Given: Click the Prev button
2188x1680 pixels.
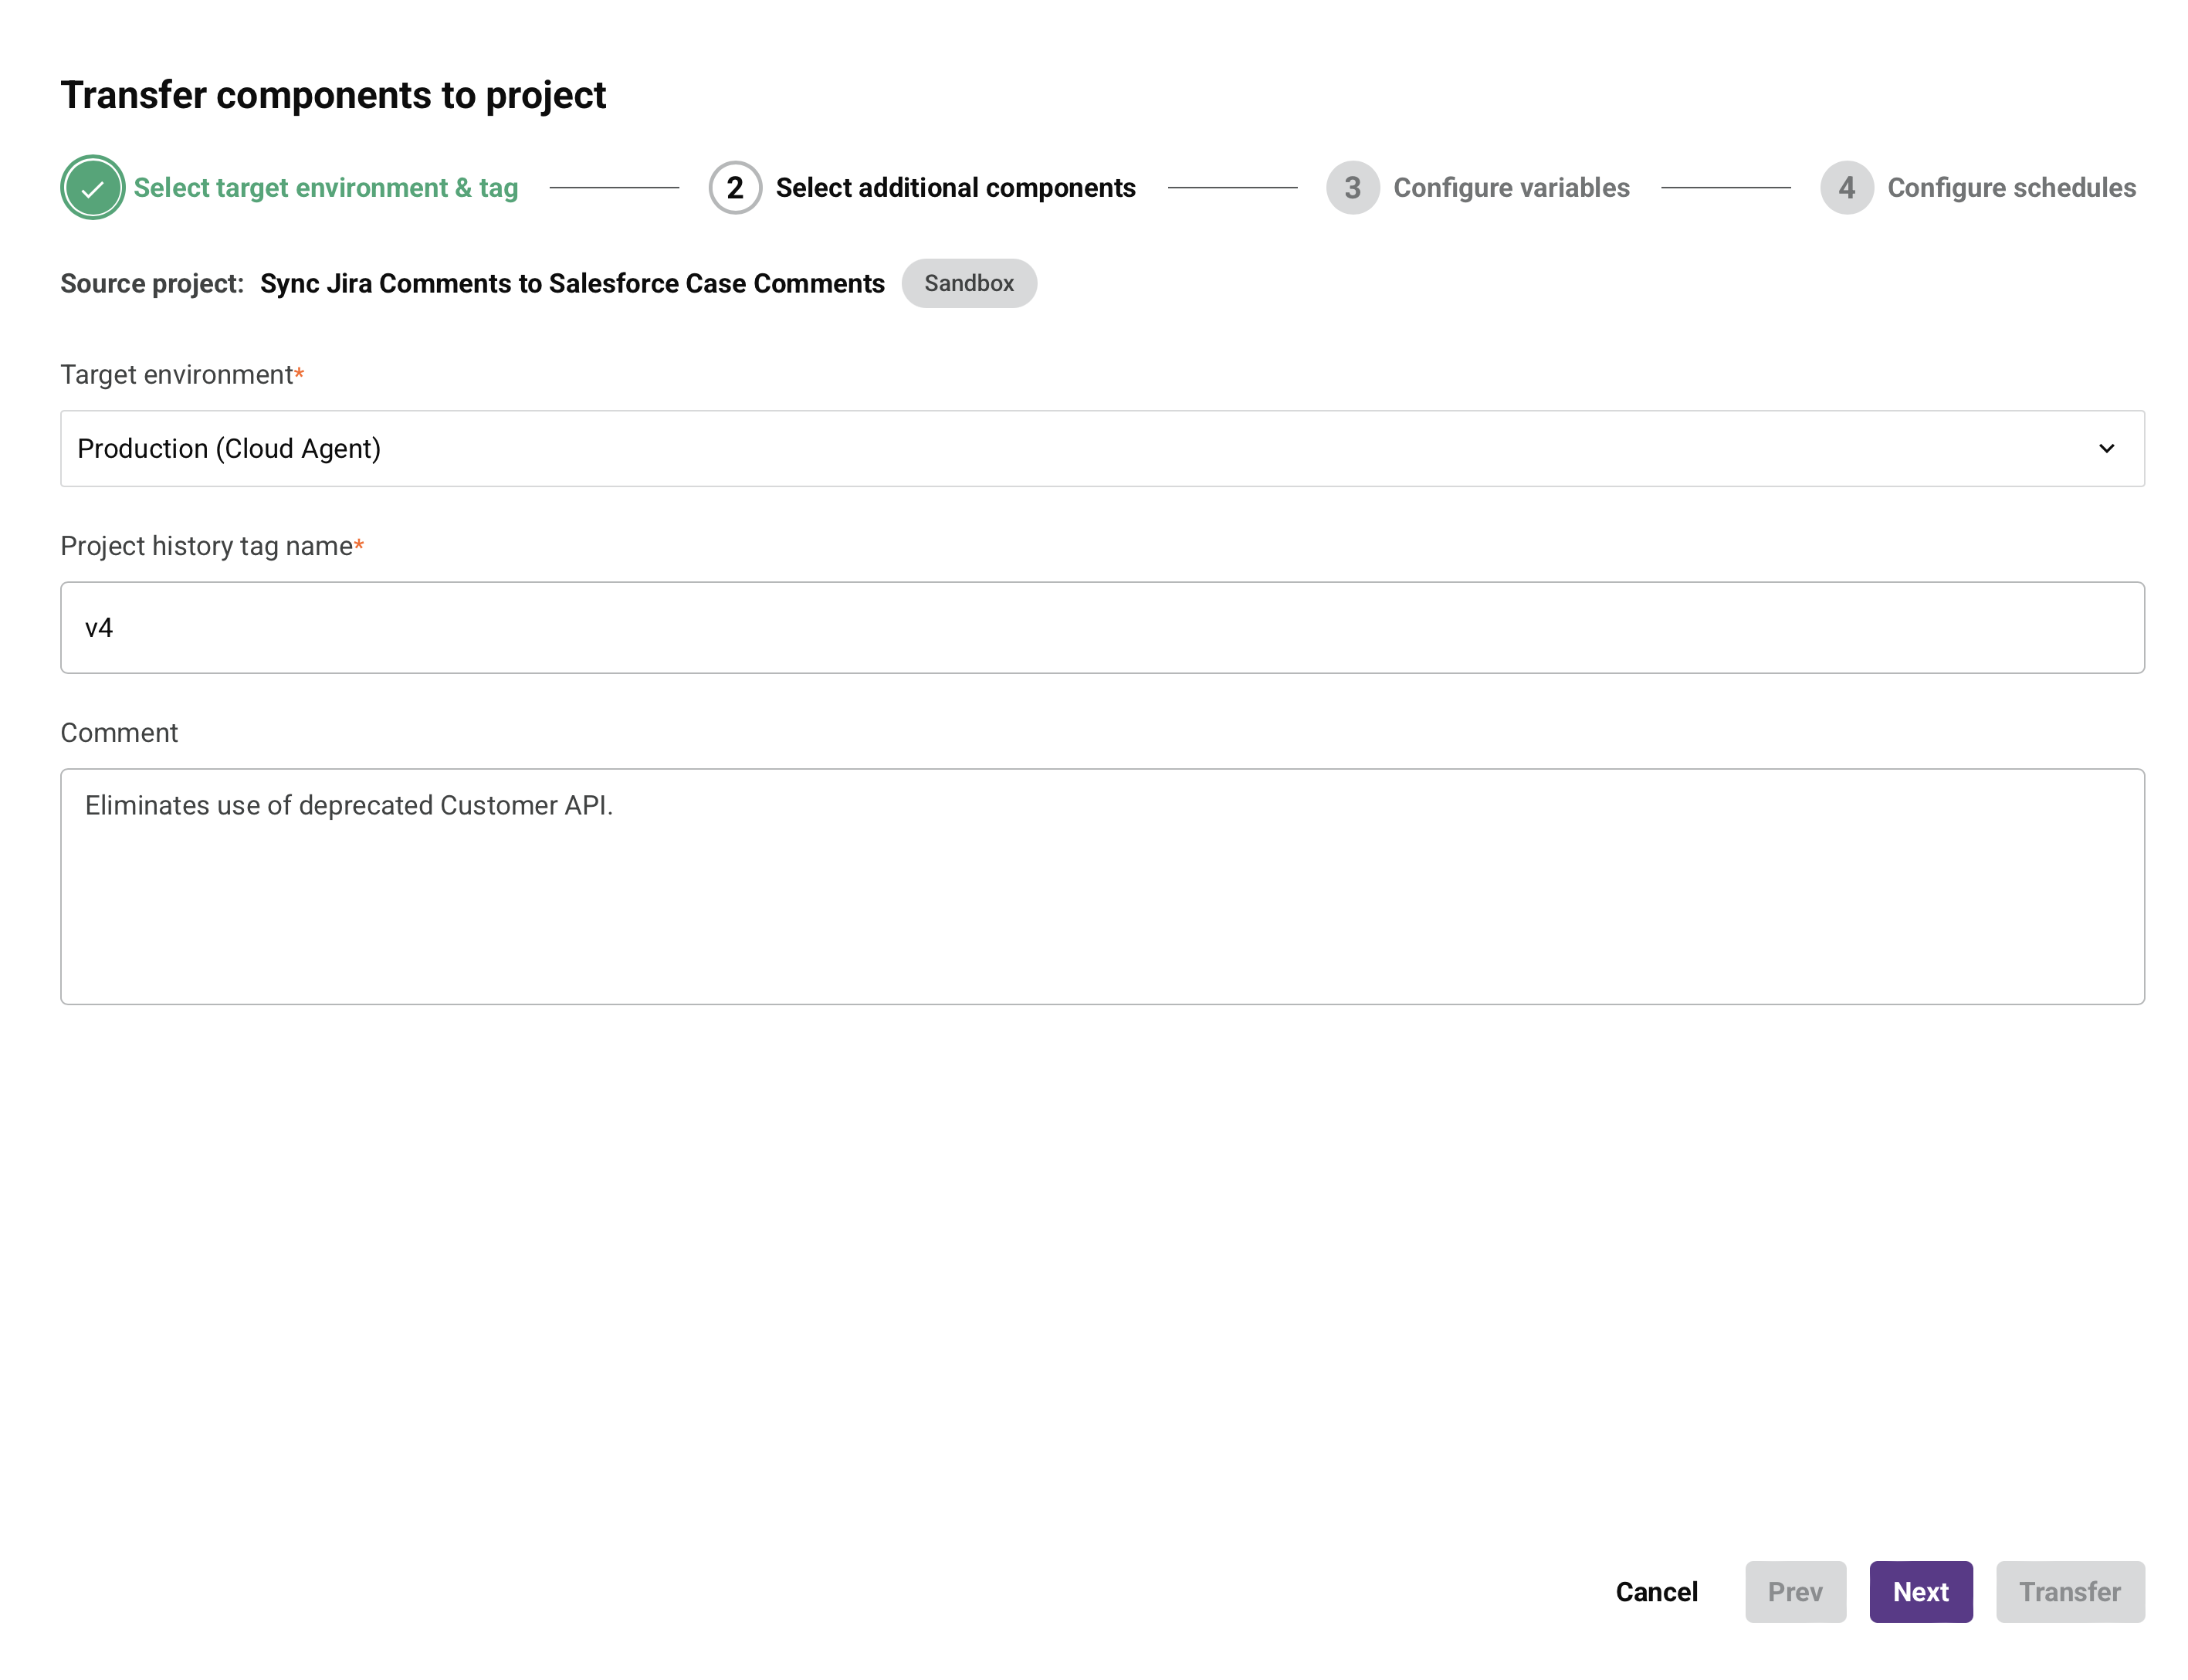Looking at the screenshot, I should point(1795,1591).
